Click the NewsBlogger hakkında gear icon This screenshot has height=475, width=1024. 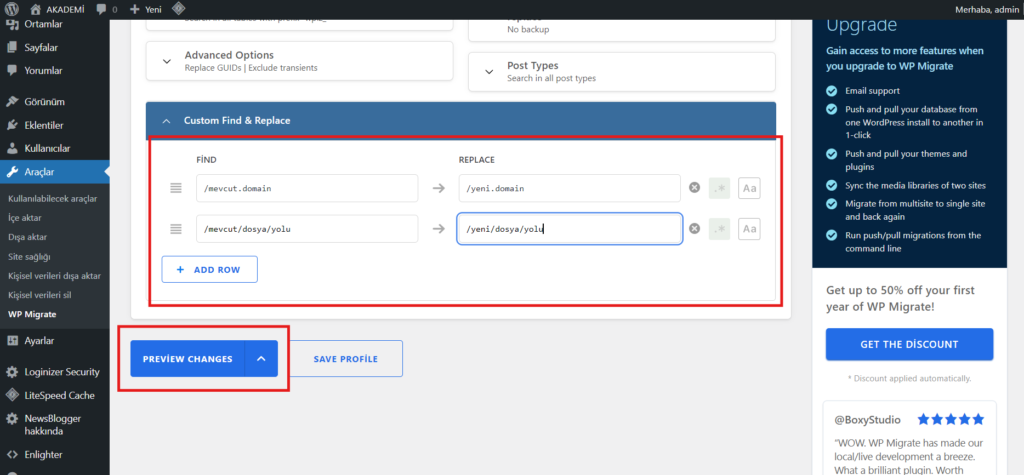(12, 419)
